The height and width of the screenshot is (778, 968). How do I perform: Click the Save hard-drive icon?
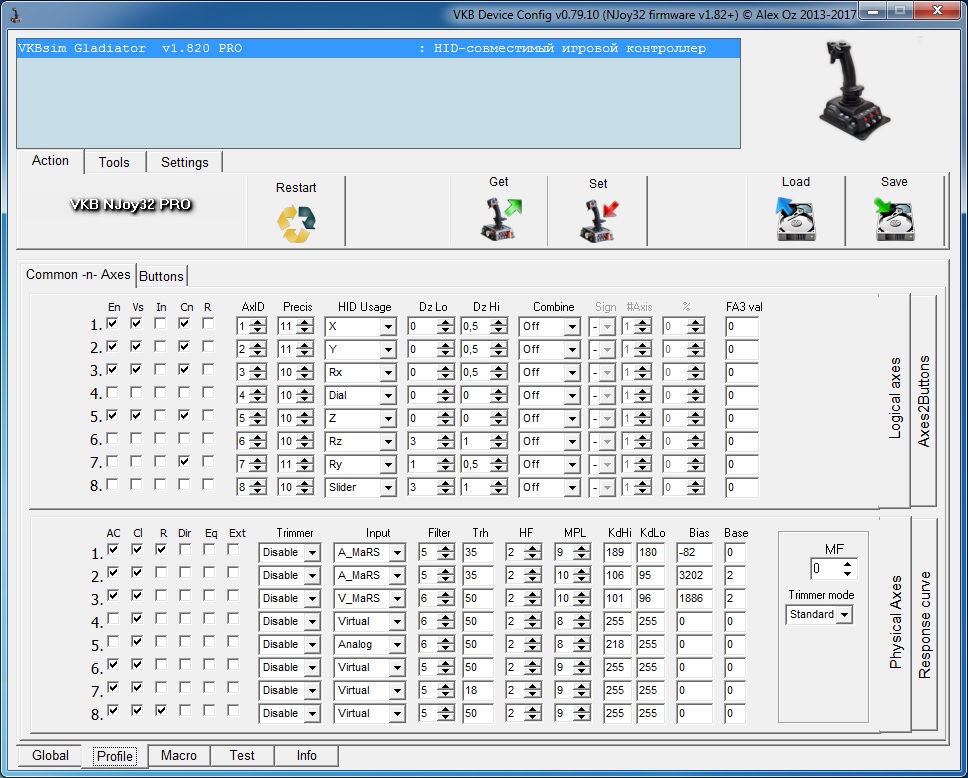pos(895,219)
